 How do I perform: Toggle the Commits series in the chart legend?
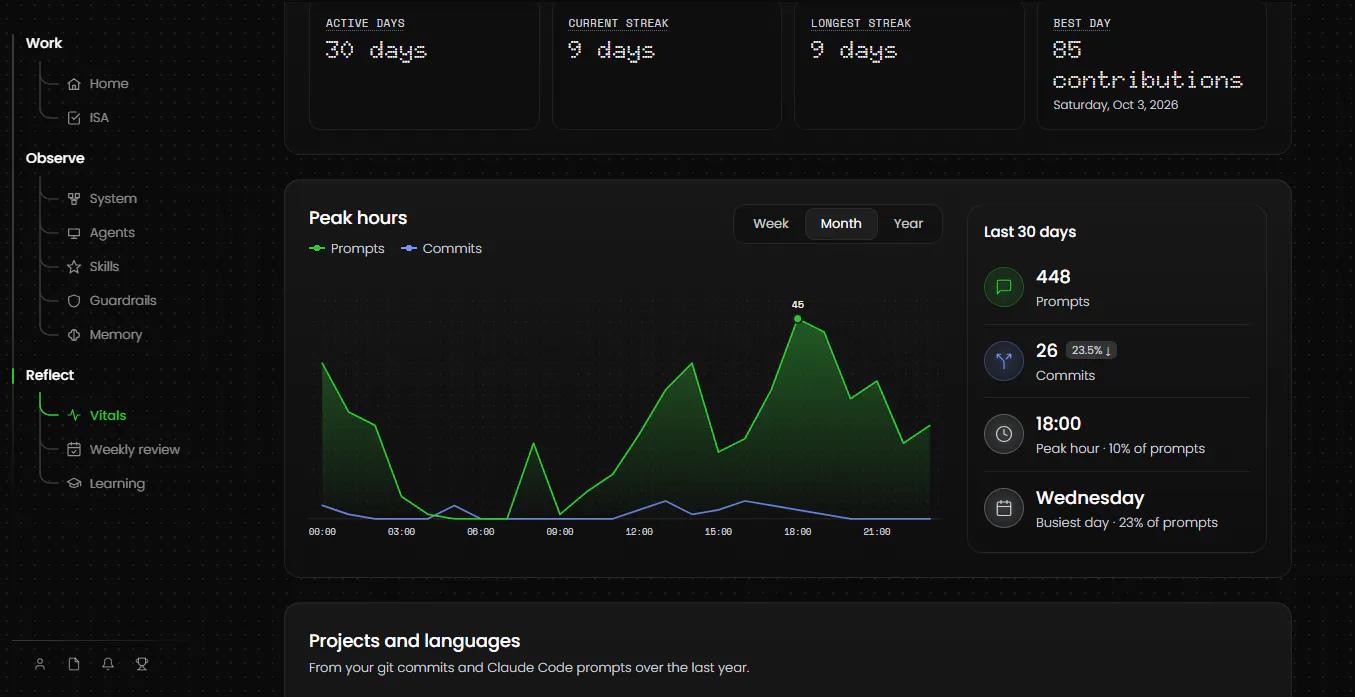(441, 249)
